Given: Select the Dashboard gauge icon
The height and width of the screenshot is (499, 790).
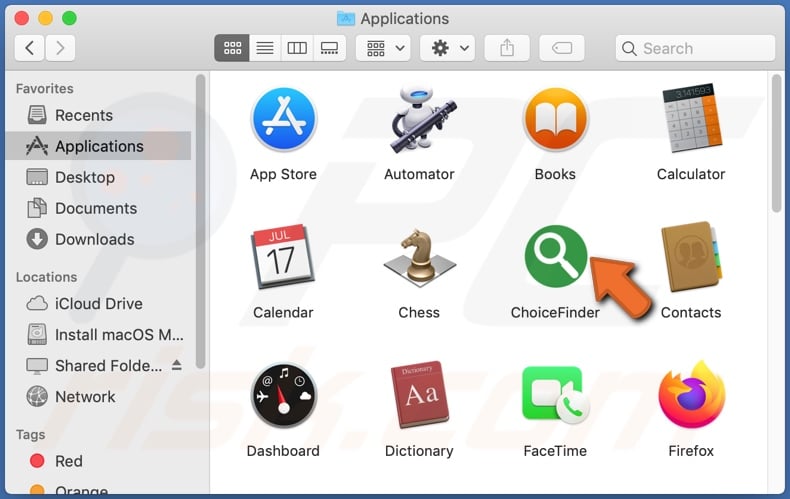Looking at the screenshot, I should (284, 395).
